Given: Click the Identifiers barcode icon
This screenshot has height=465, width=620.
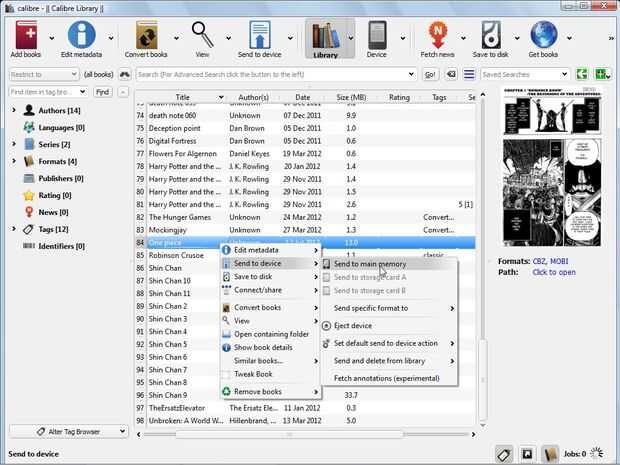Looking at the screenshot, I should tap(29, 246).
